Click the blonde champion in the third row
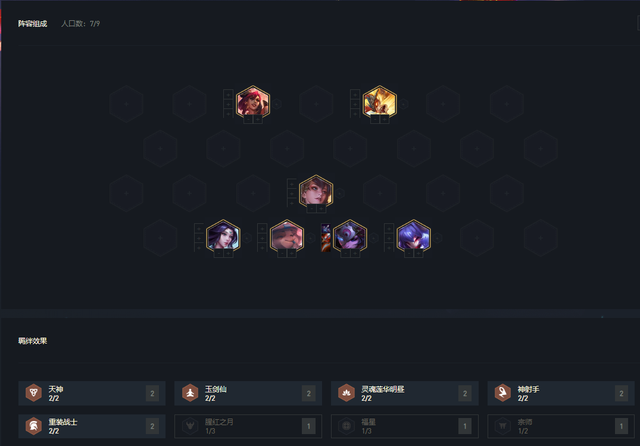 [x=316, y=191]
